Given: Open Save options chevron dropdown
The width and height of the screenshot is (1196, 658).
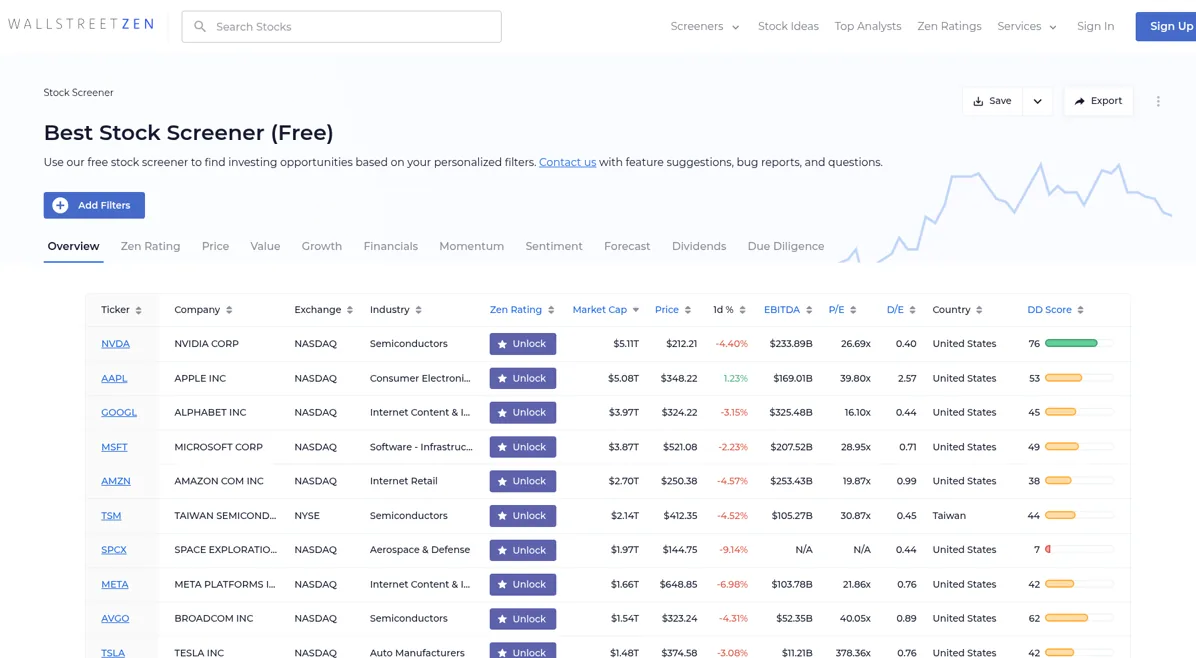Looking at the screenshot, I should [x=1037, y=101].
